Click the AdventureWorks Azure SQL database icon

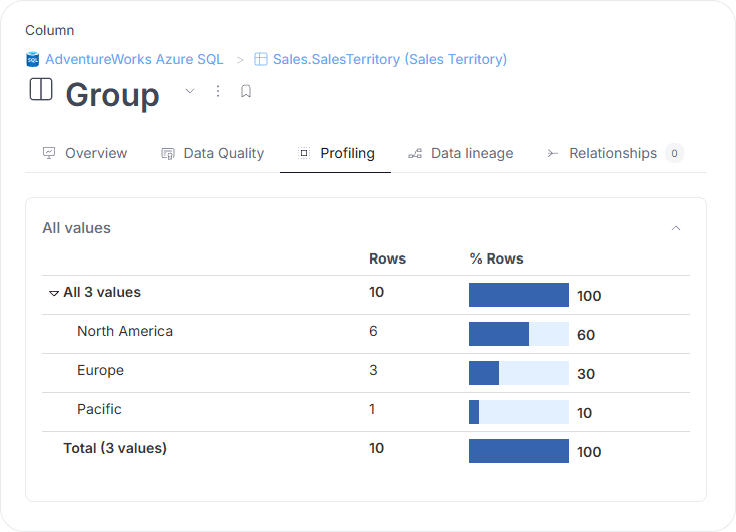point(33,60)
